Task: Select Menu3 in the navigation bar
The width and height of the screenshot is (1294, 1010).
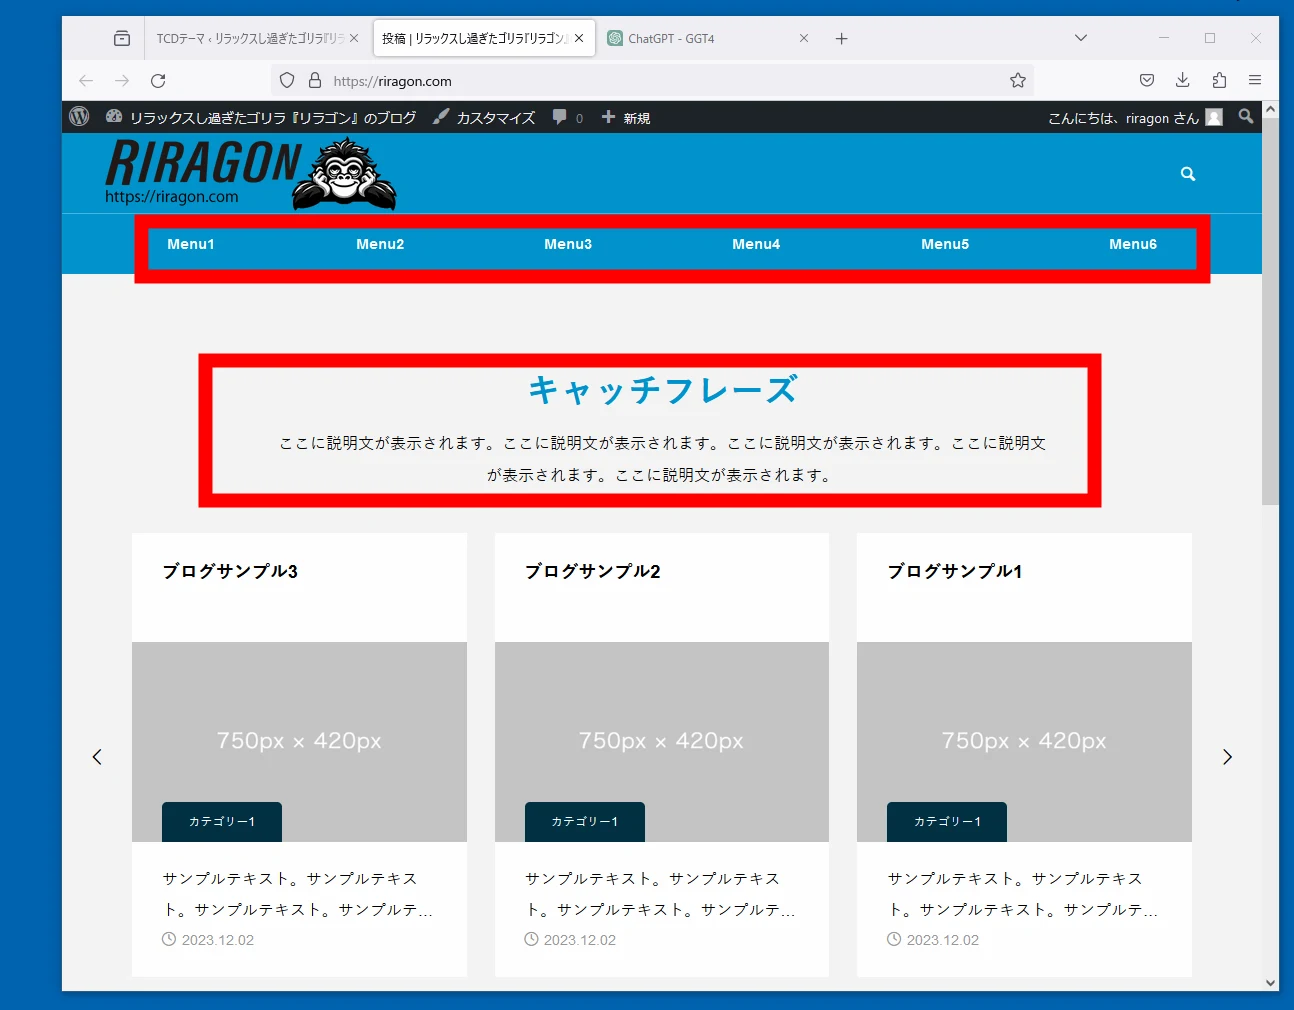Action: (568, 244)
